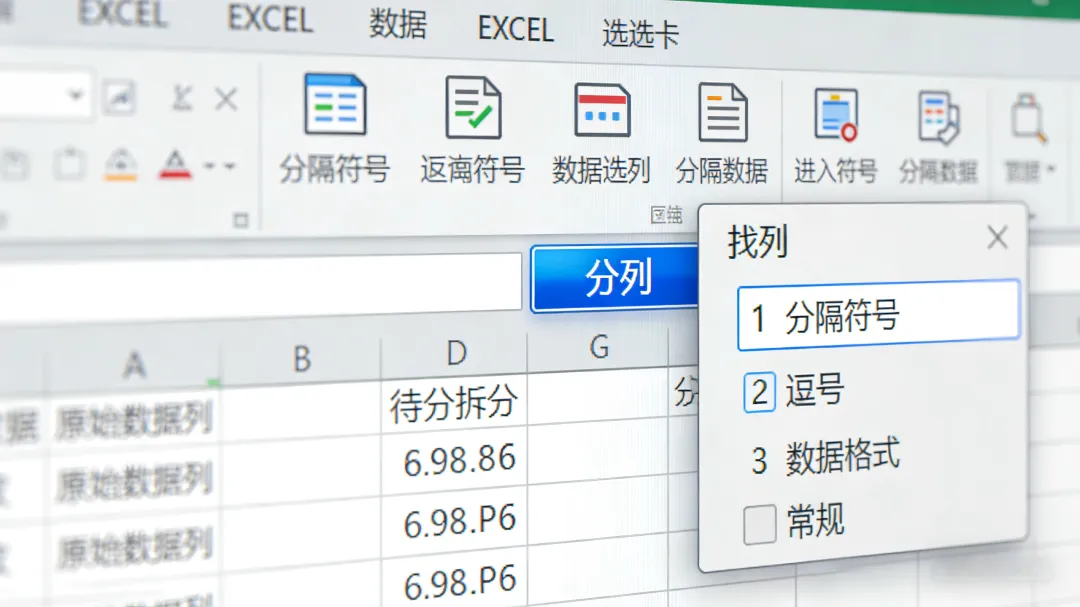1080x607 pixels.
Task: Expand the font name dropdown arrow
Action: point(76,95)
